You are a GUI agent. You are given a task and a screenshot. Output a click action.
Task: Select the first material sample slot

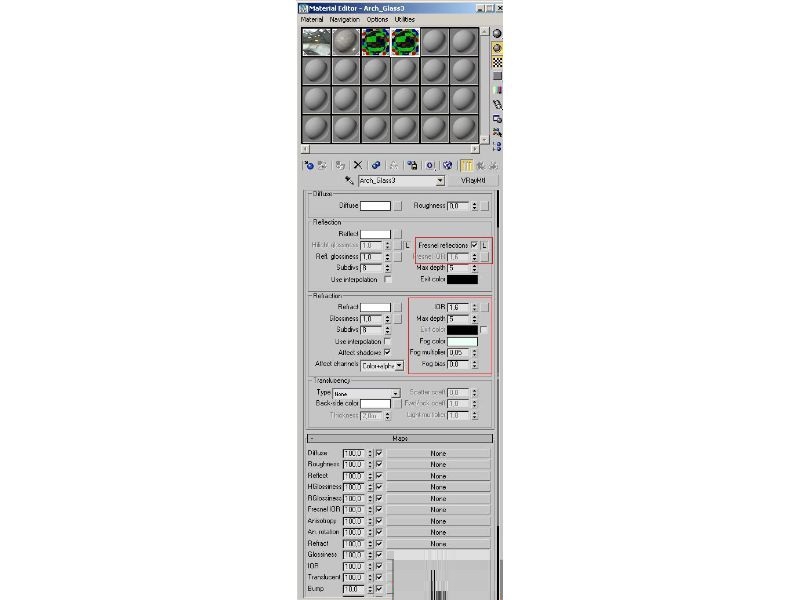(316, 42)
